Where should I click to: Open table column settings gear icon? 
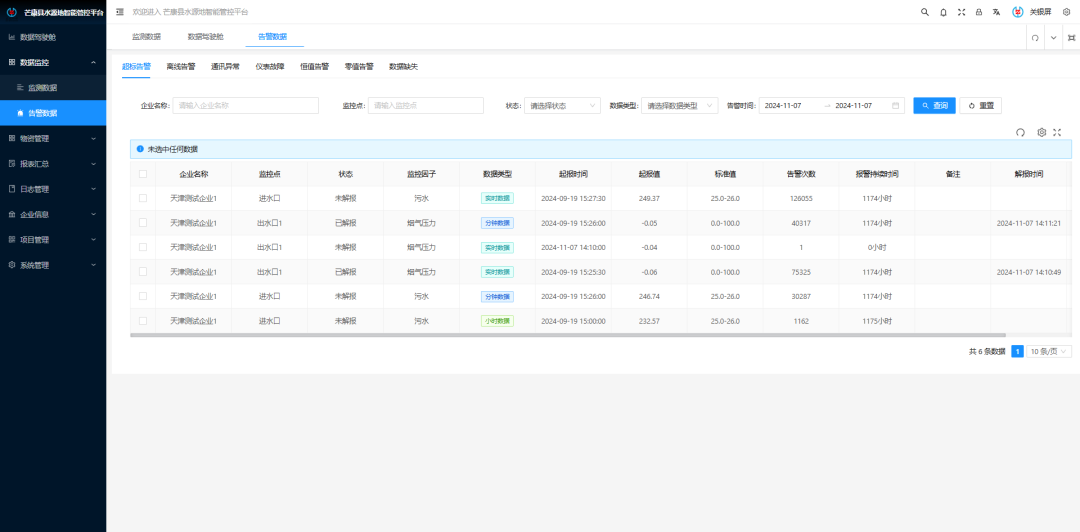(1041, 132)
